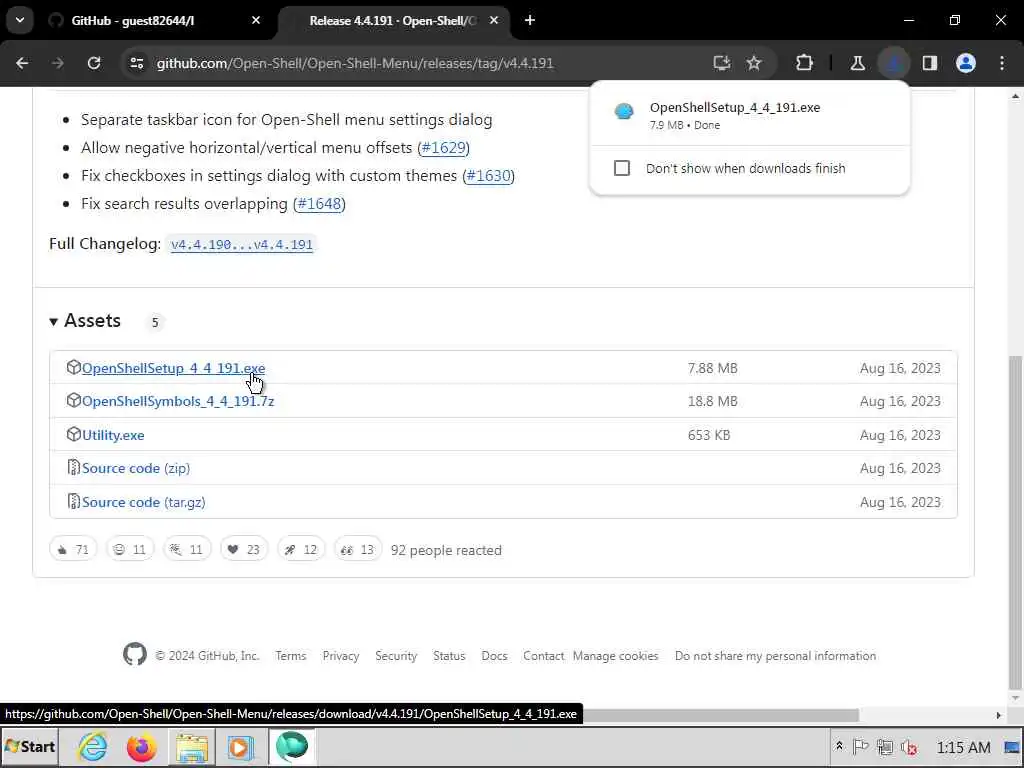The height and width of the screenshot is (768, 1024).
Task: Open the Chrome profile avatar
Action: [x=966, y=63]
